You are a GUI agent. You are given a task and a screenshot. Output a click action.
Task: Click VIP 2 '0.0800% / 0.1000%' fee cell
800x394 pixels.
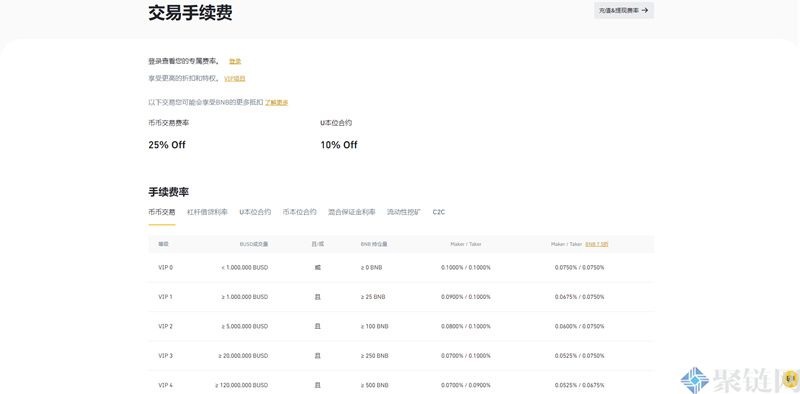466,327
